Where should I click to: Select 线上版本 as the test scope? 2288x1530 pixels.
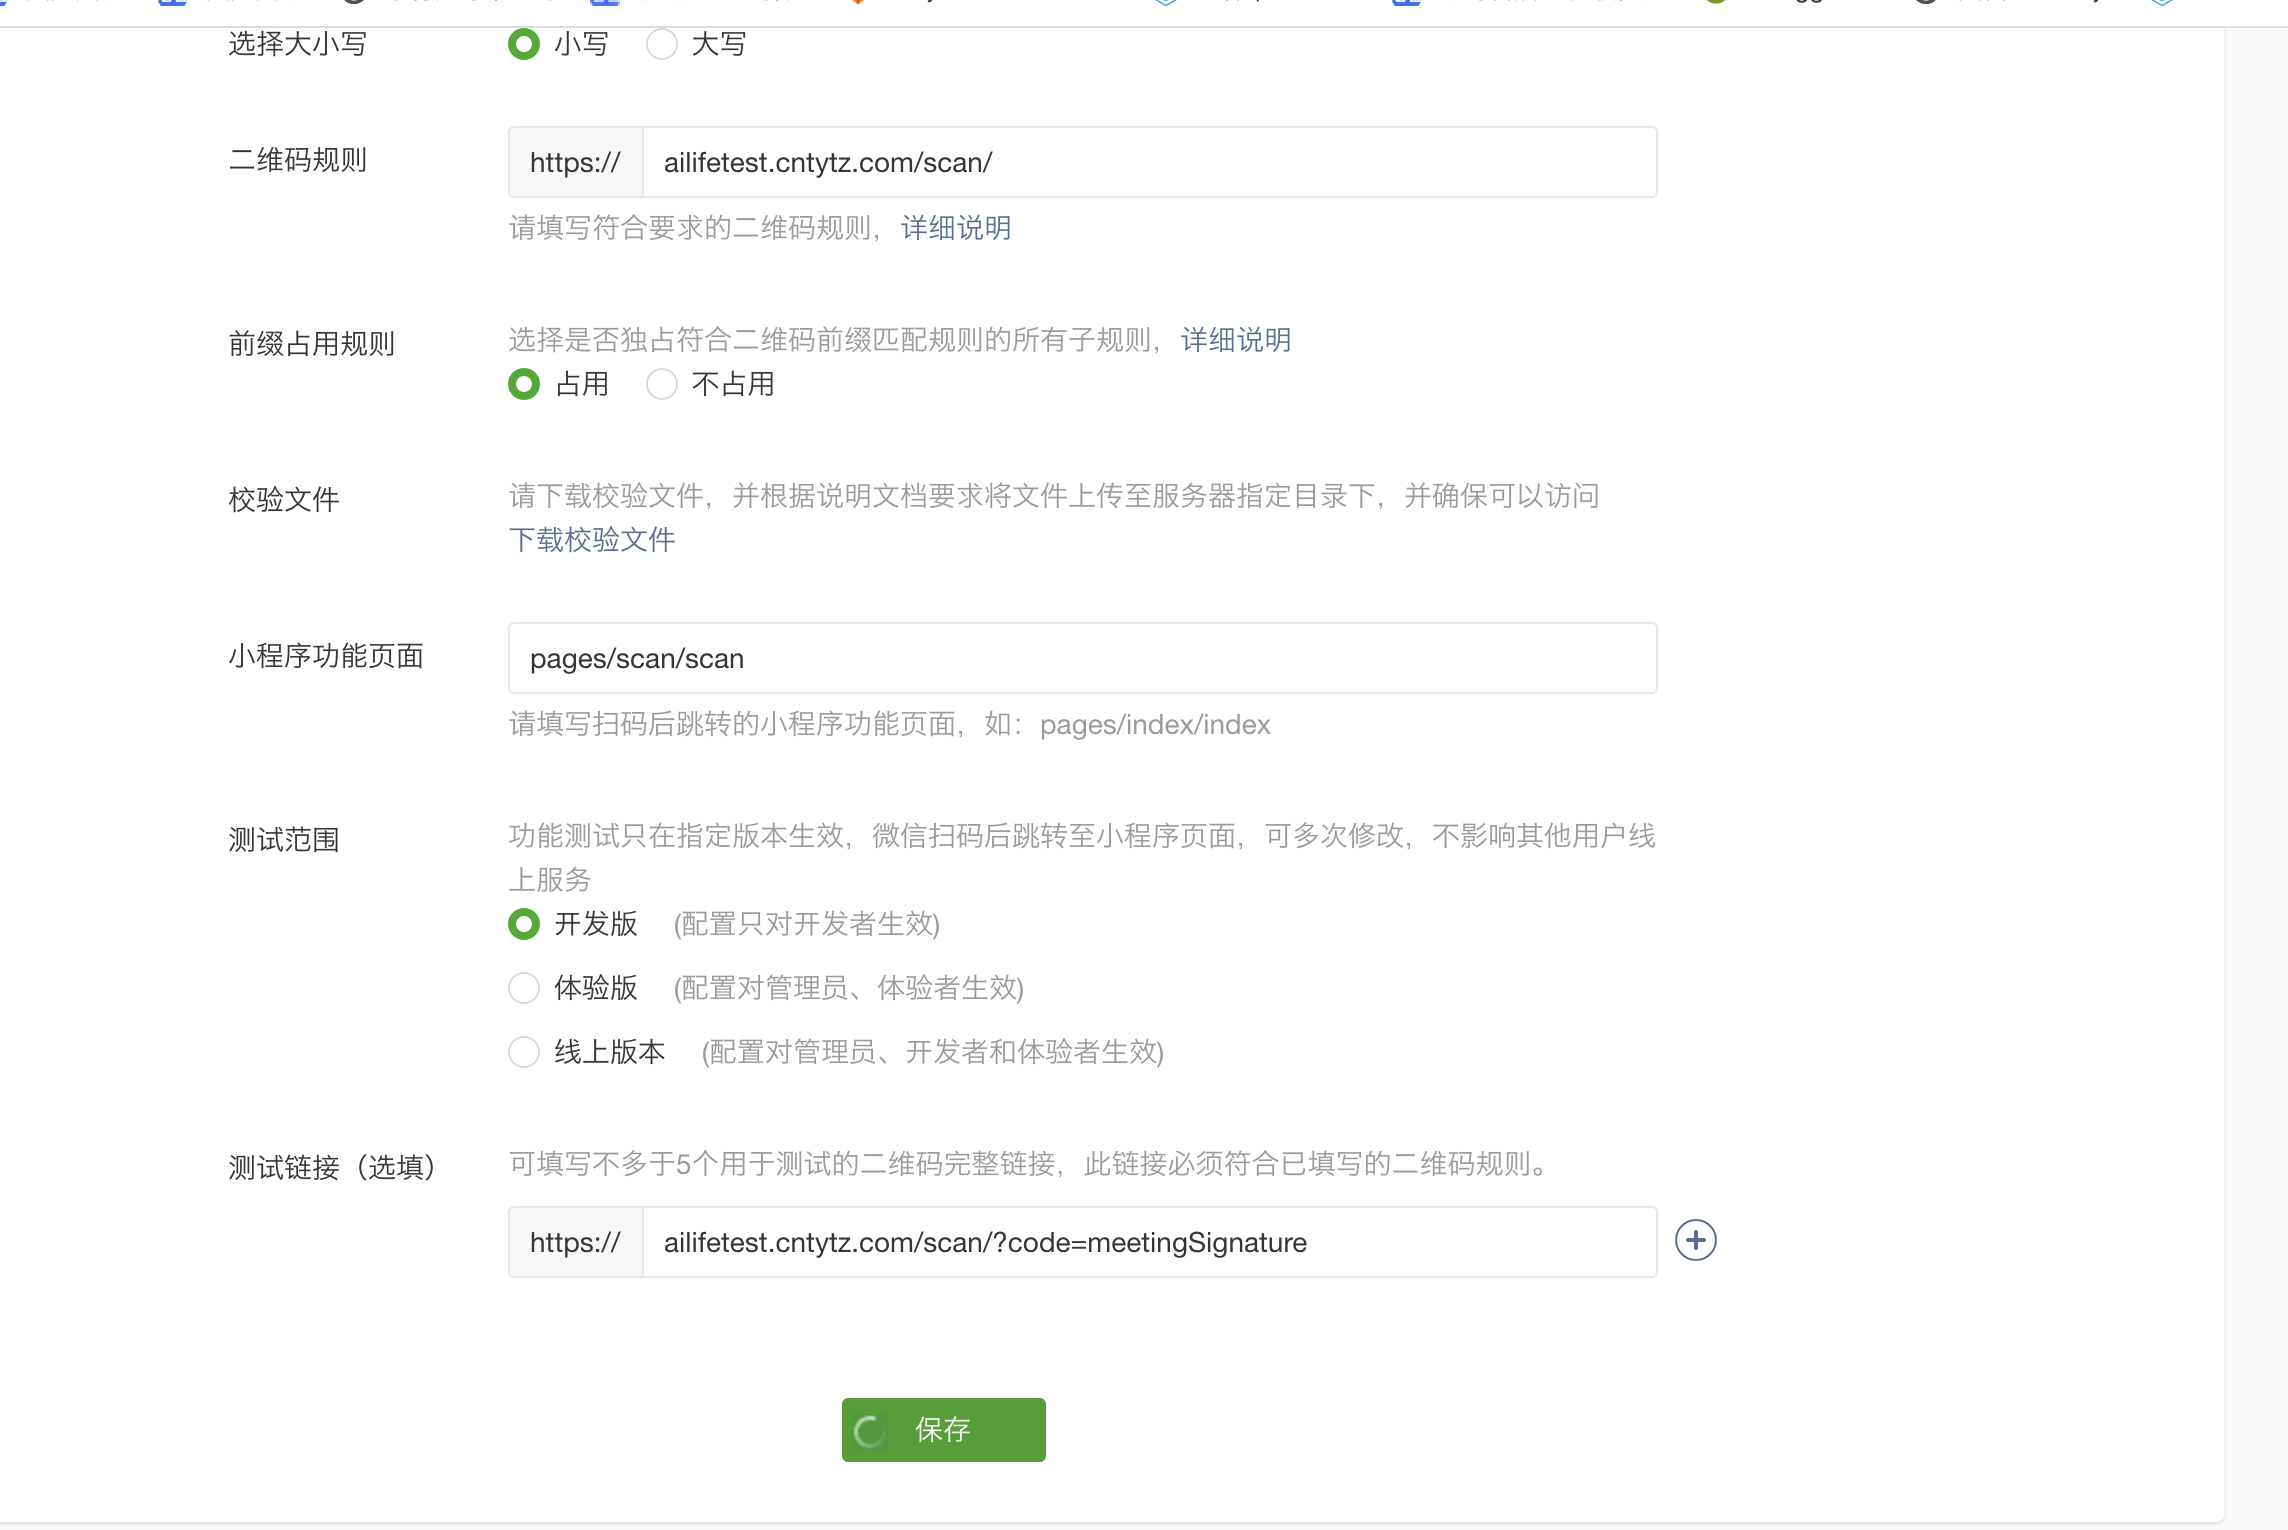coord(524,1052)
